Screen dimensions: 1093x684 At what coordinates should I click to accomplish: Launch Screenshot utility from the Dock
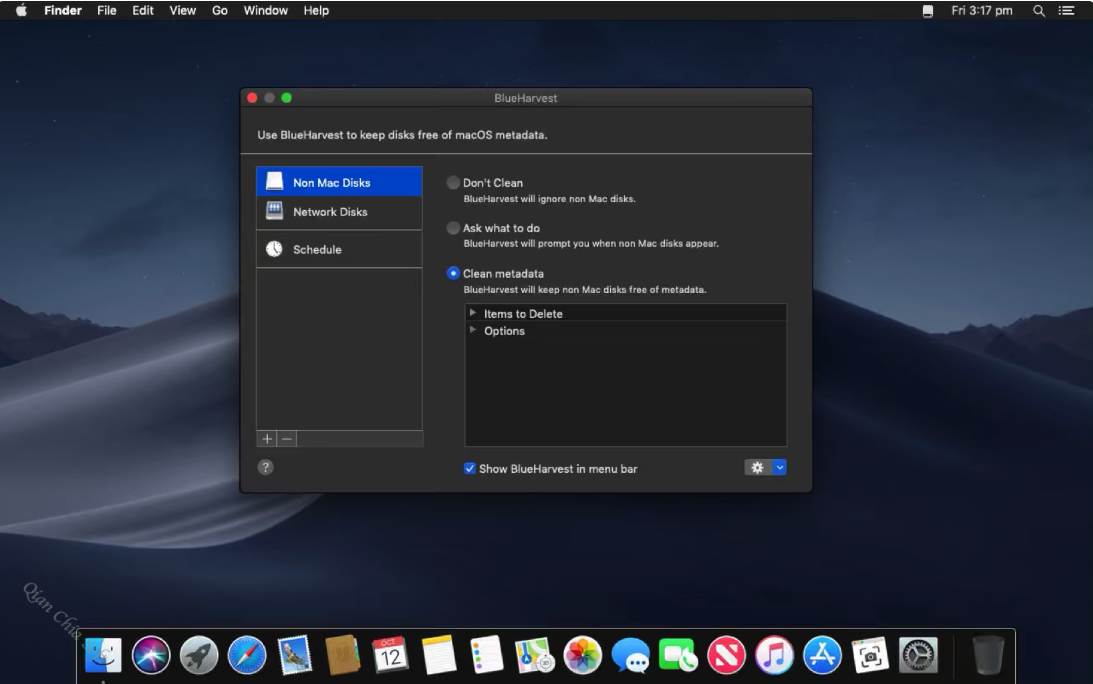click(870, 655)
